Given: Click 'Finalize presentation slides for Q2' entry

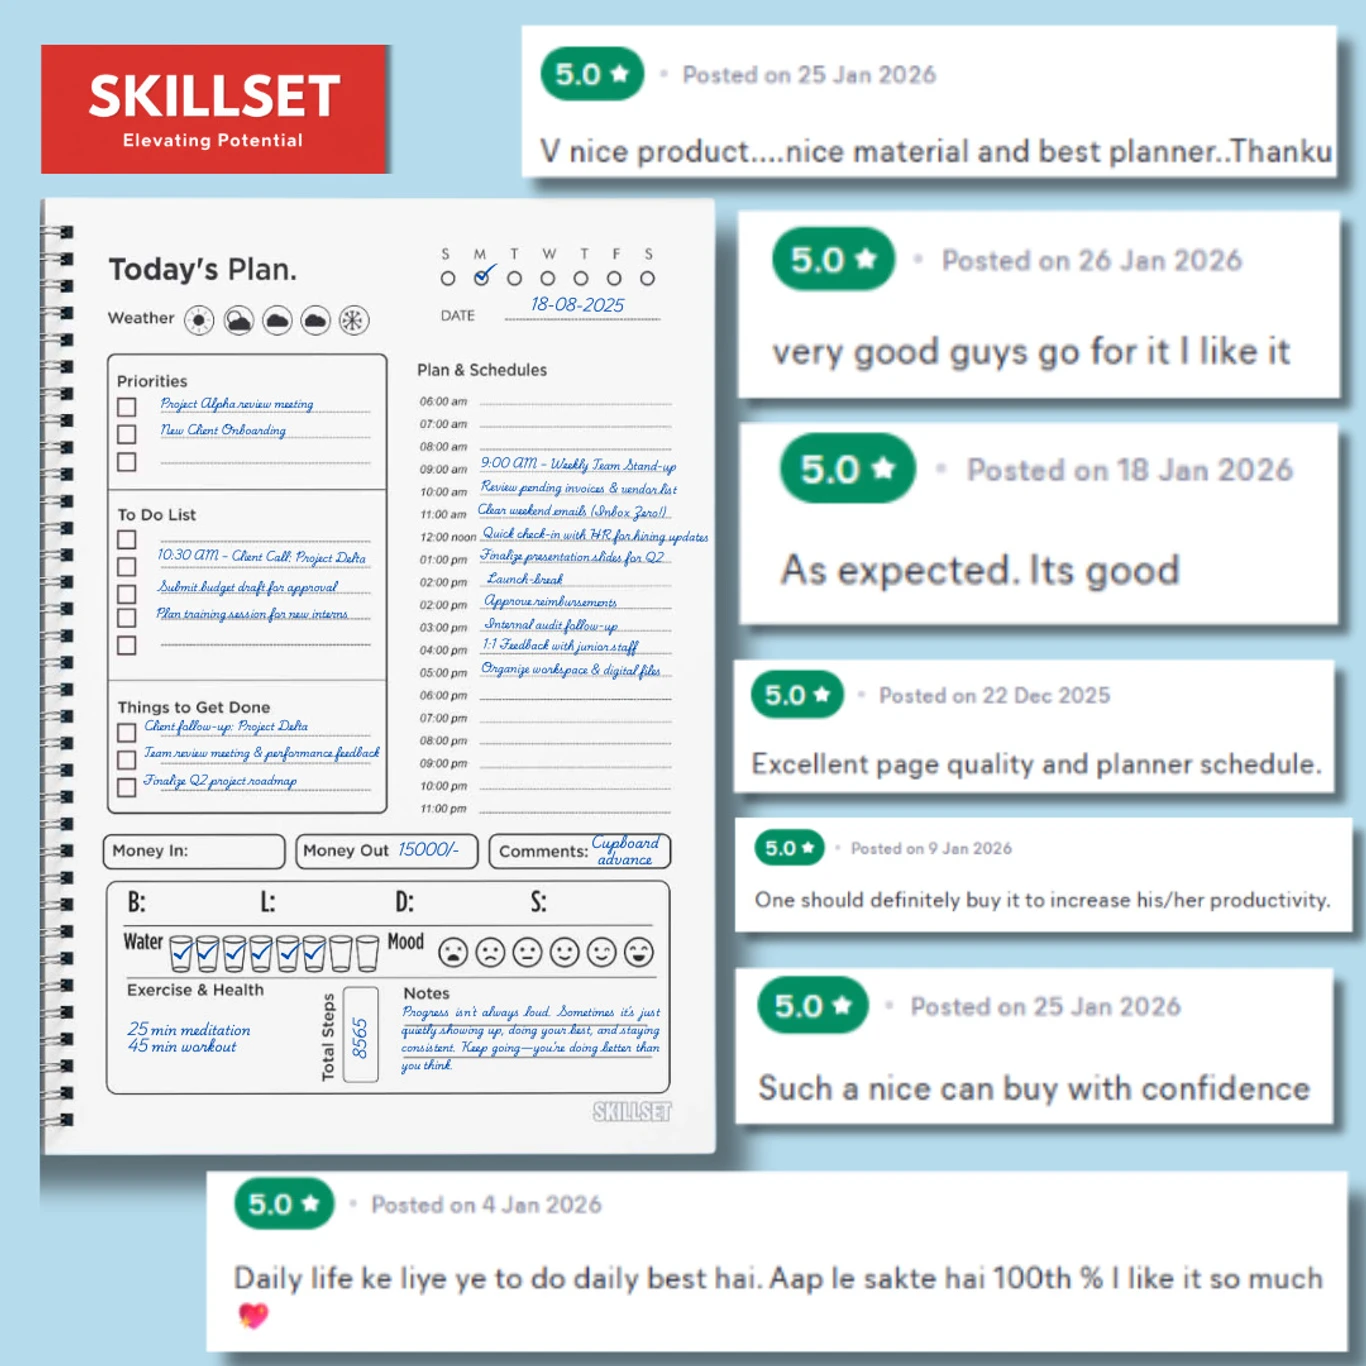Looking at the screenshot, I should (572, 557).
